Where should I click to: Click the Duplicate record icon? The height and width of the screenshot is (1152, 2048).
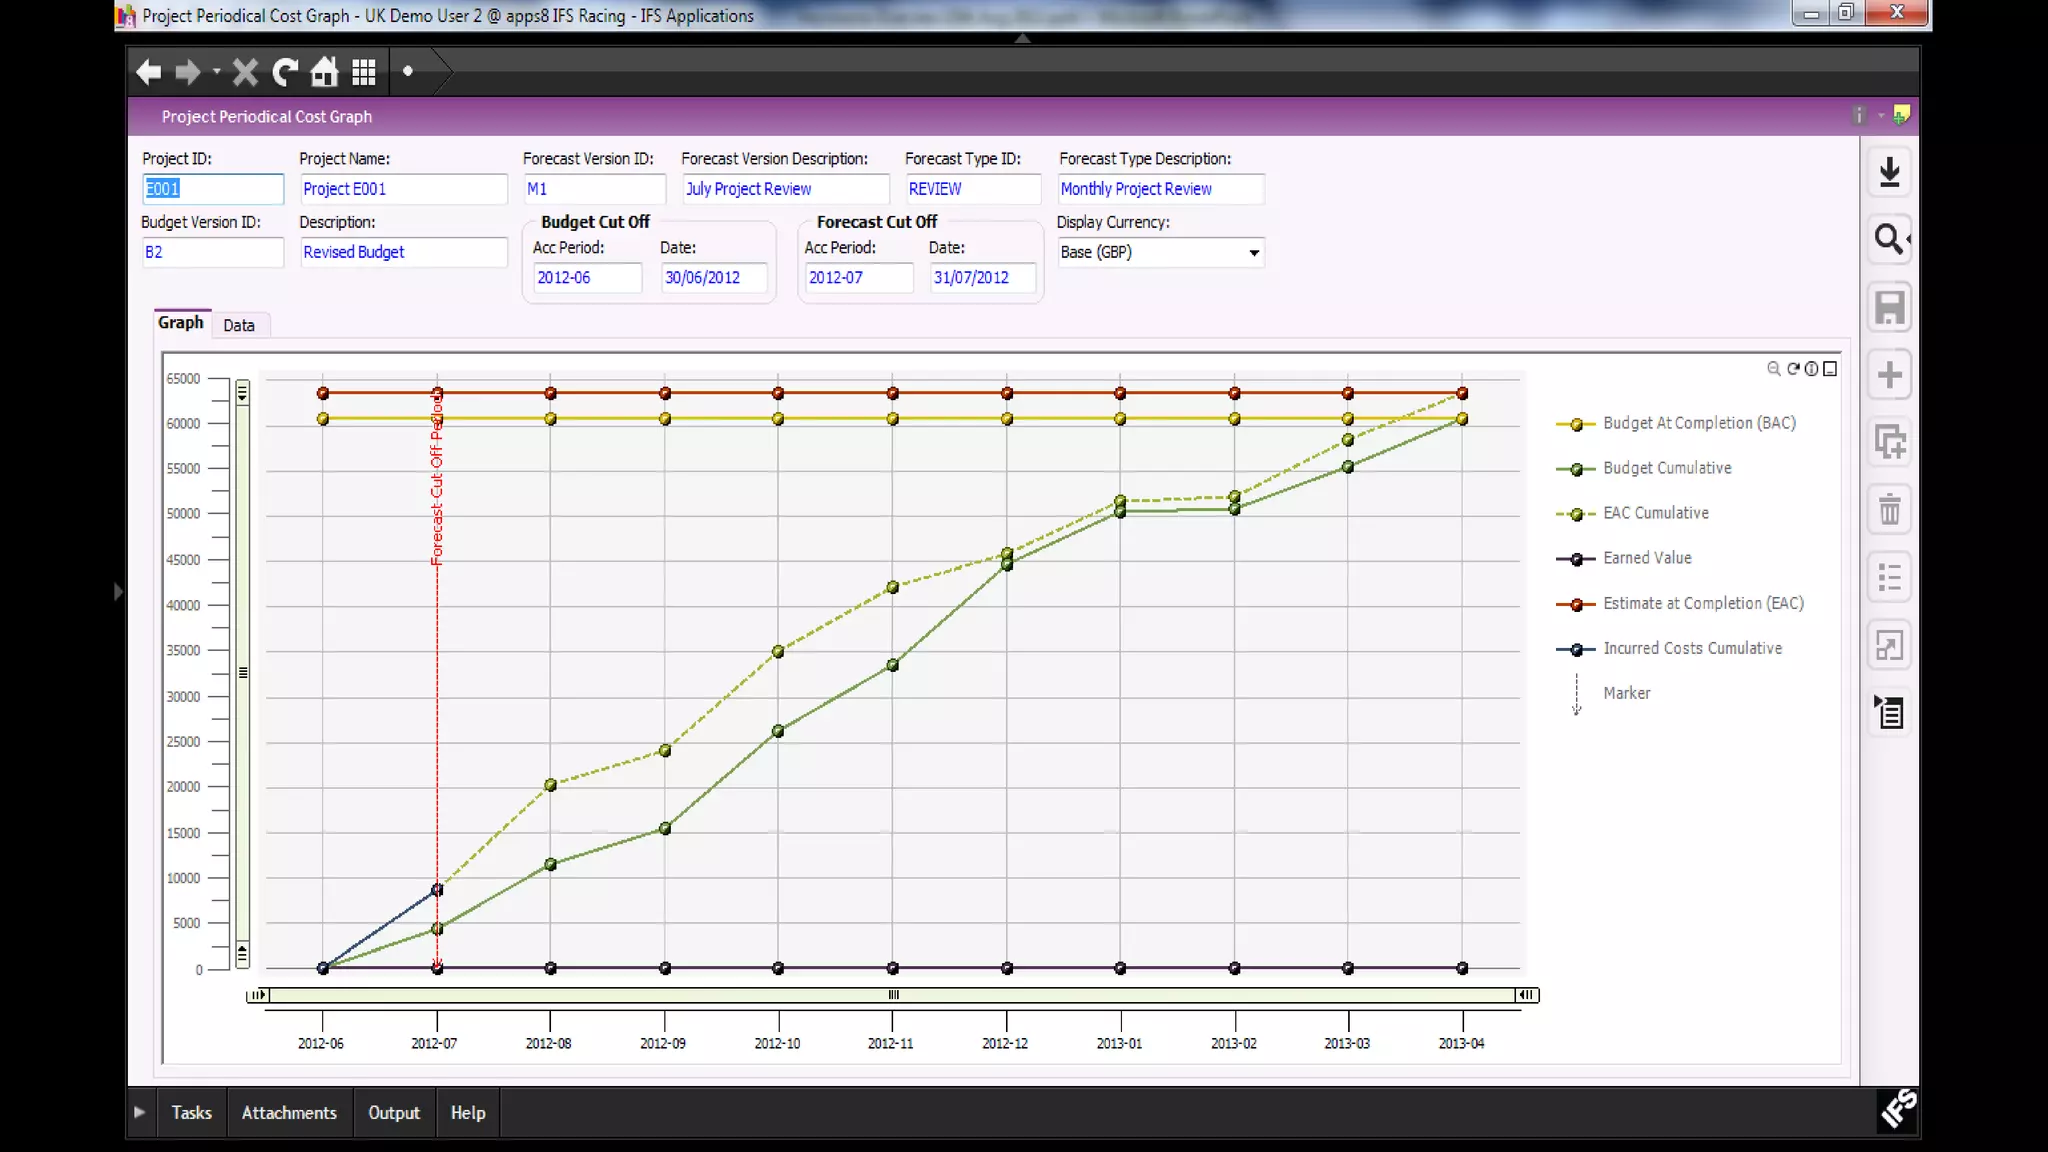pos(1889,442)
